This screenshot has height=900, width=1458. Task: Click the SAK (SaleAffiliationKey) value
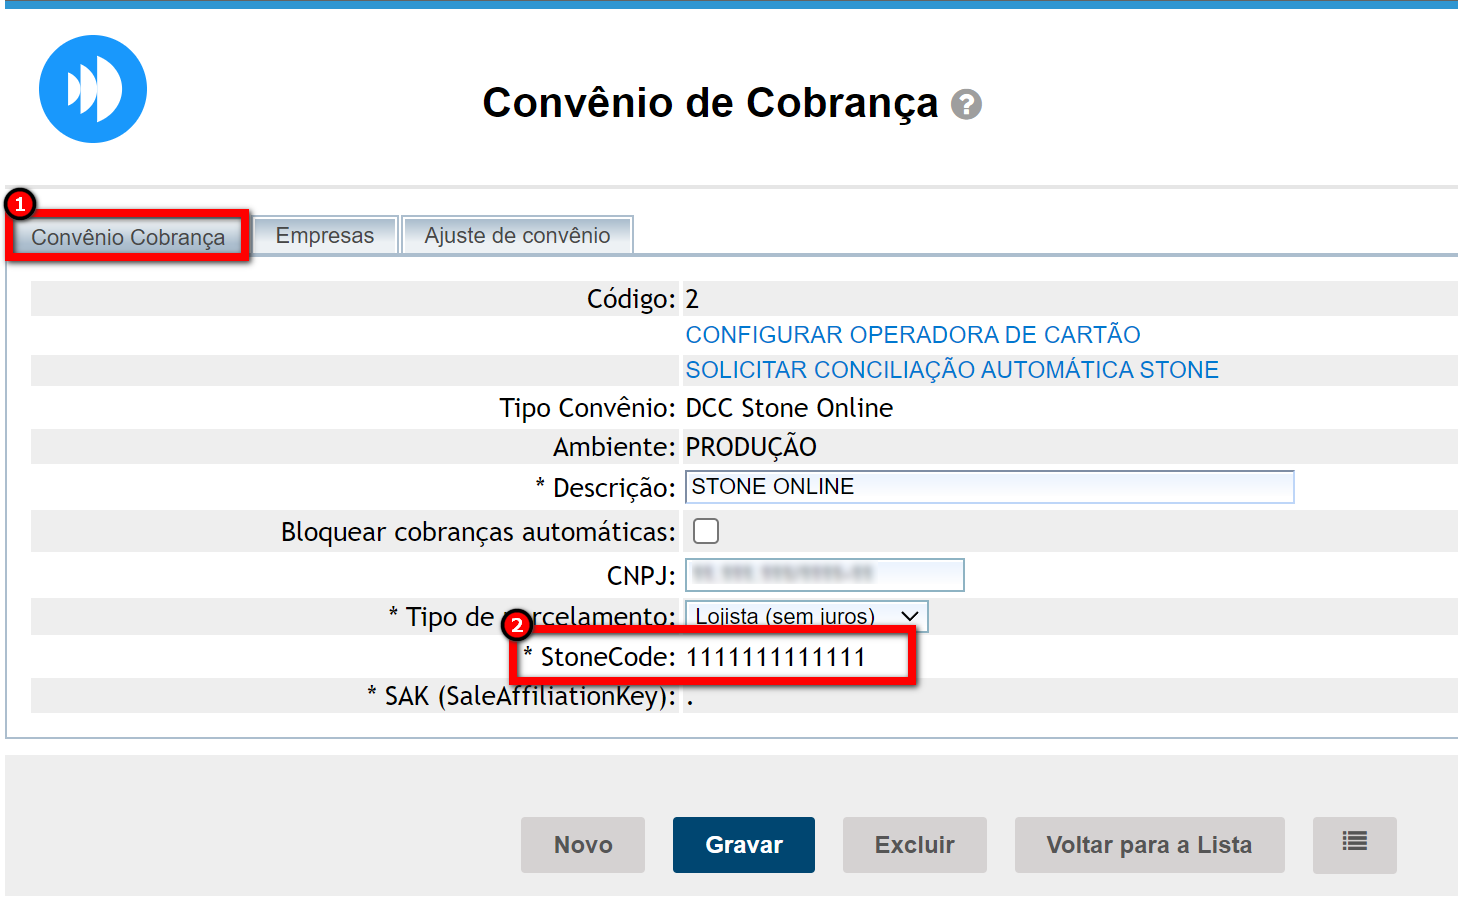690,698
